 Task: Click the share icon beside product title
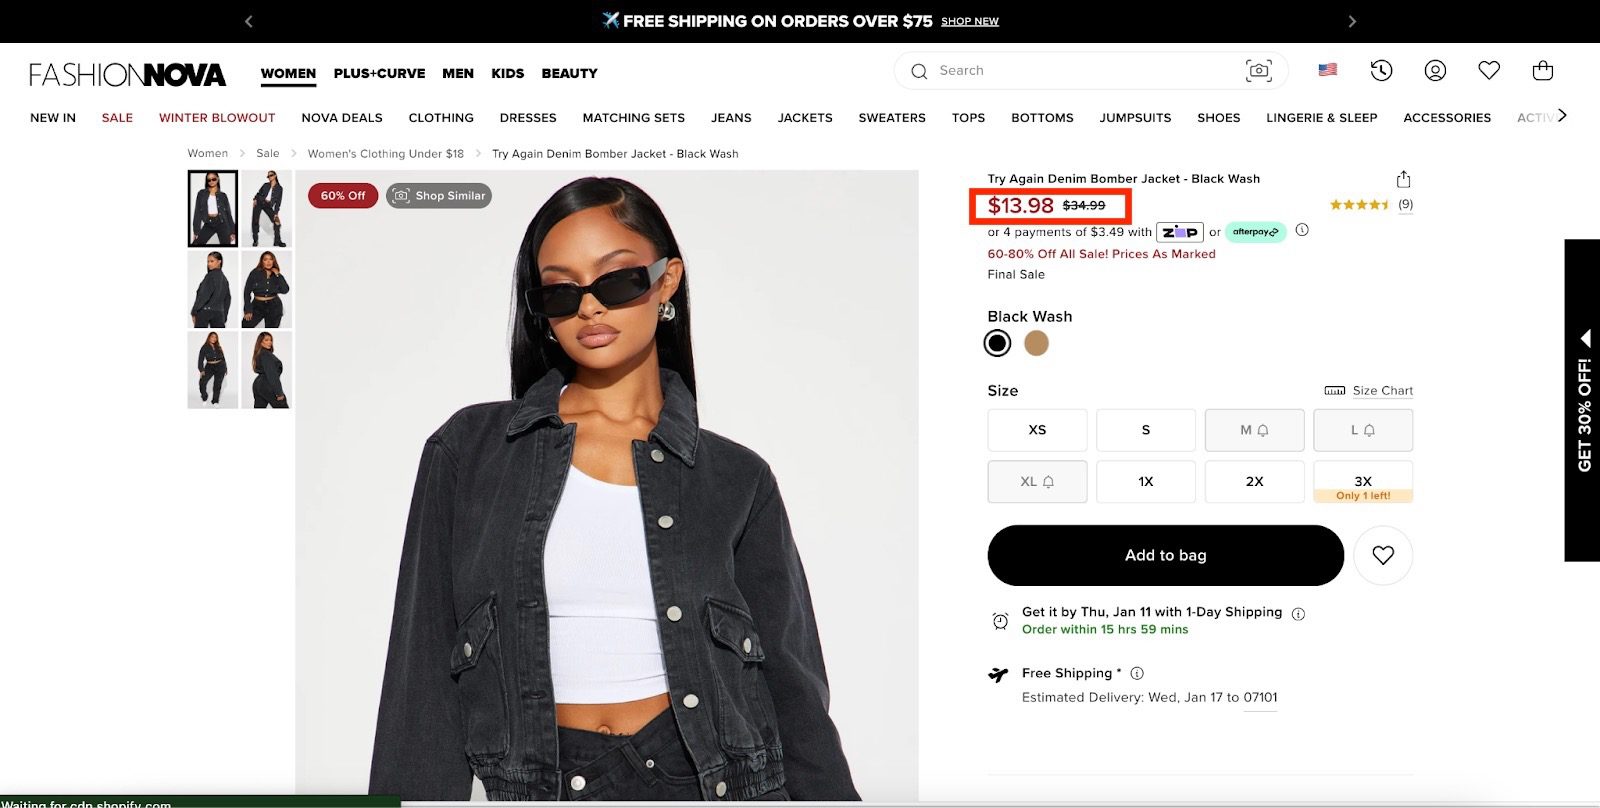pos(1403,179)
